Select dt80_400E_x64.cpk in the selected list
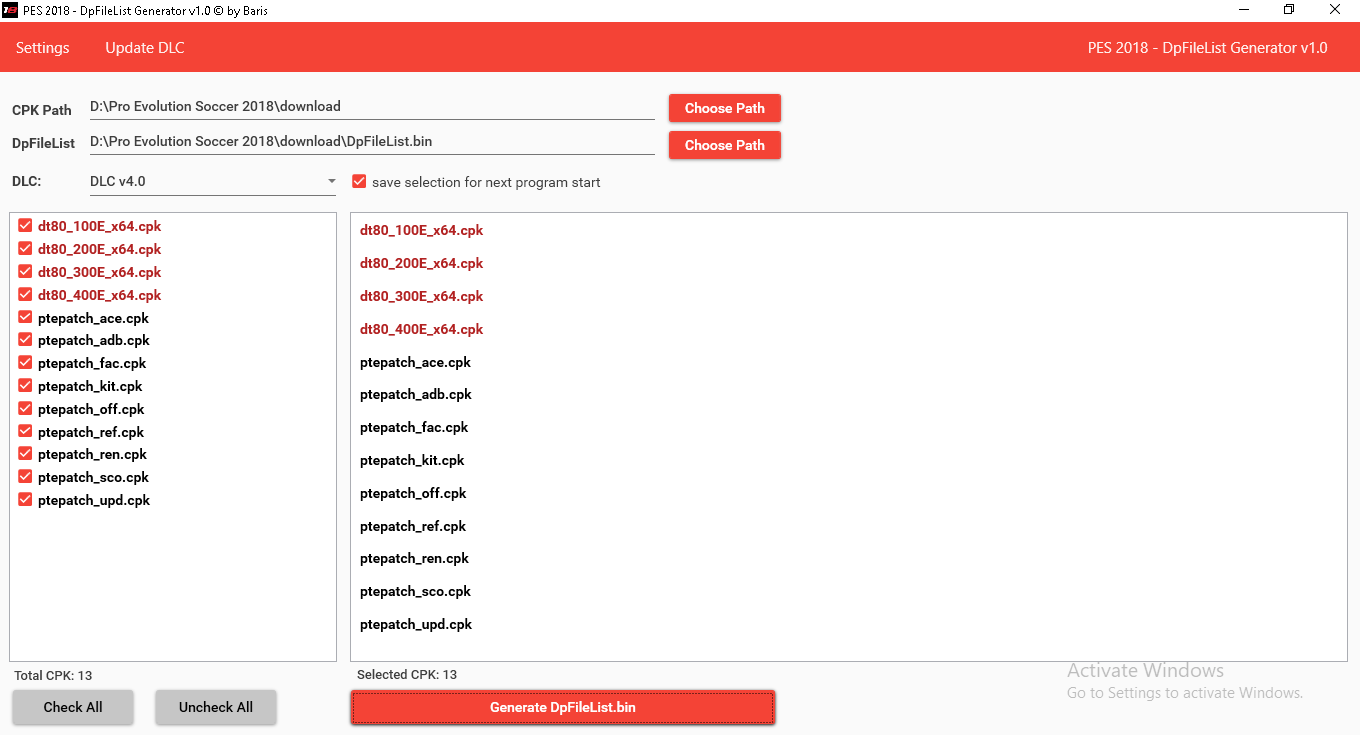1360x735 pixels. [421, 329]
